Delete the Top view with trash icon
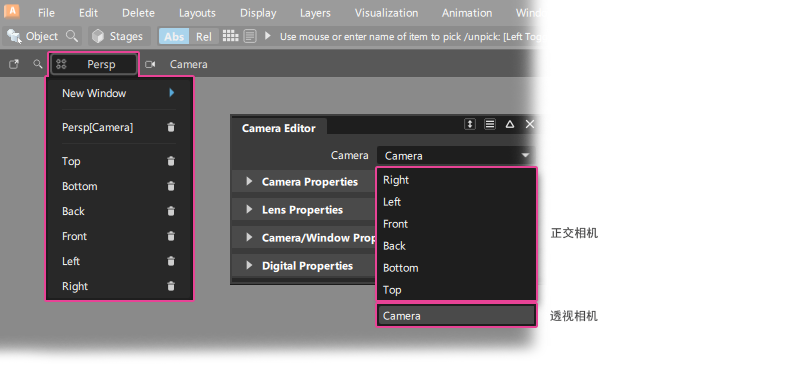Viewport: 800px width, 378px height. coord(171,161)
